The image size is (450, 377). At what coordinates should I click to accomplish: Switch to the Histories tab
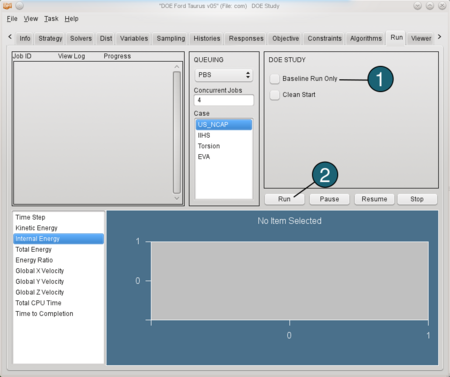click(207, 38)
